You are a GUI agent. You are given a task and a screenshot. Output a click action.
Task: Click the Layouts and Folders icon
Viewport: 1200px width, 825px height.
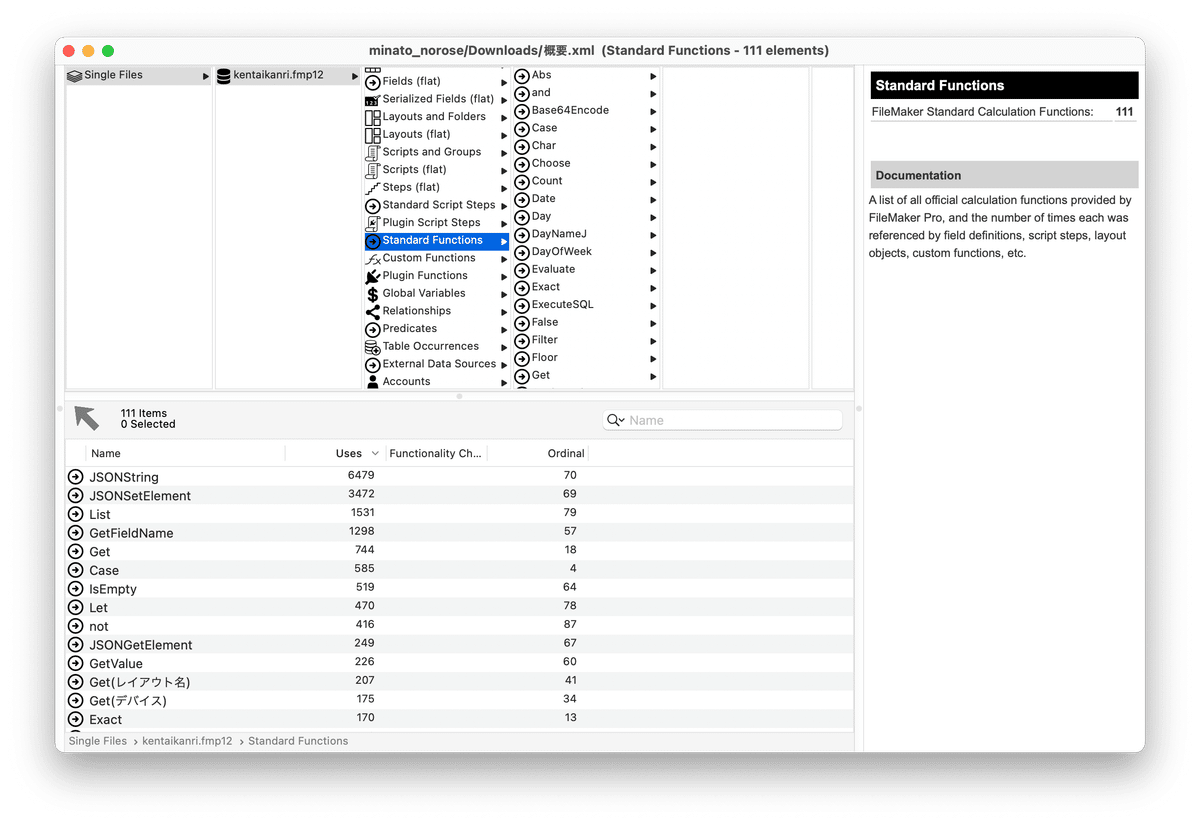coord(373,116)
